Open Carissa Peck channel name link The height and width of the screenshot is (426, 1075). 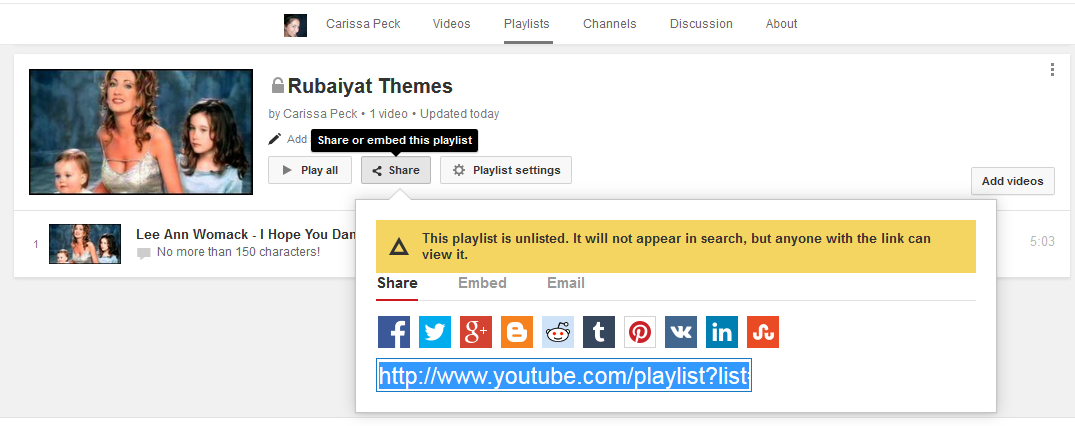click(363, 23)
